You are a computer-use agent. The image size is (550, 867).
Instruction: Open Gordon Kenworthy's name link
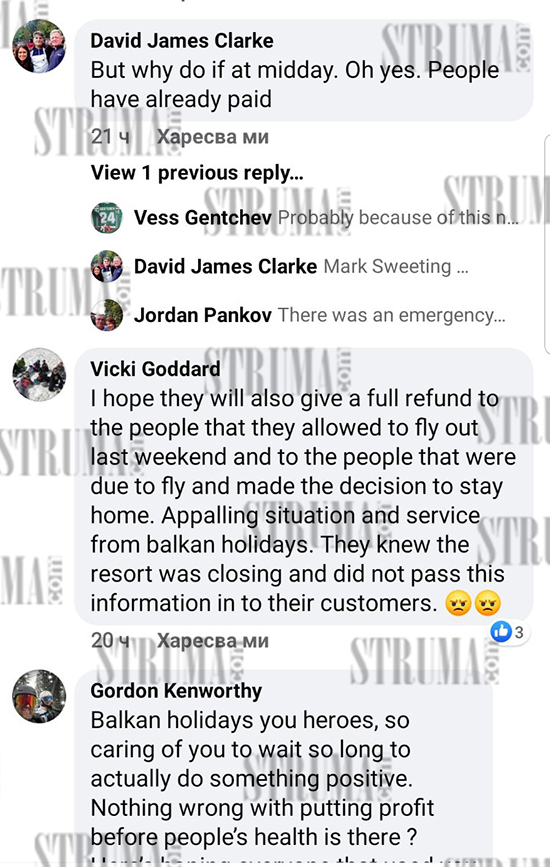point(176,691)
